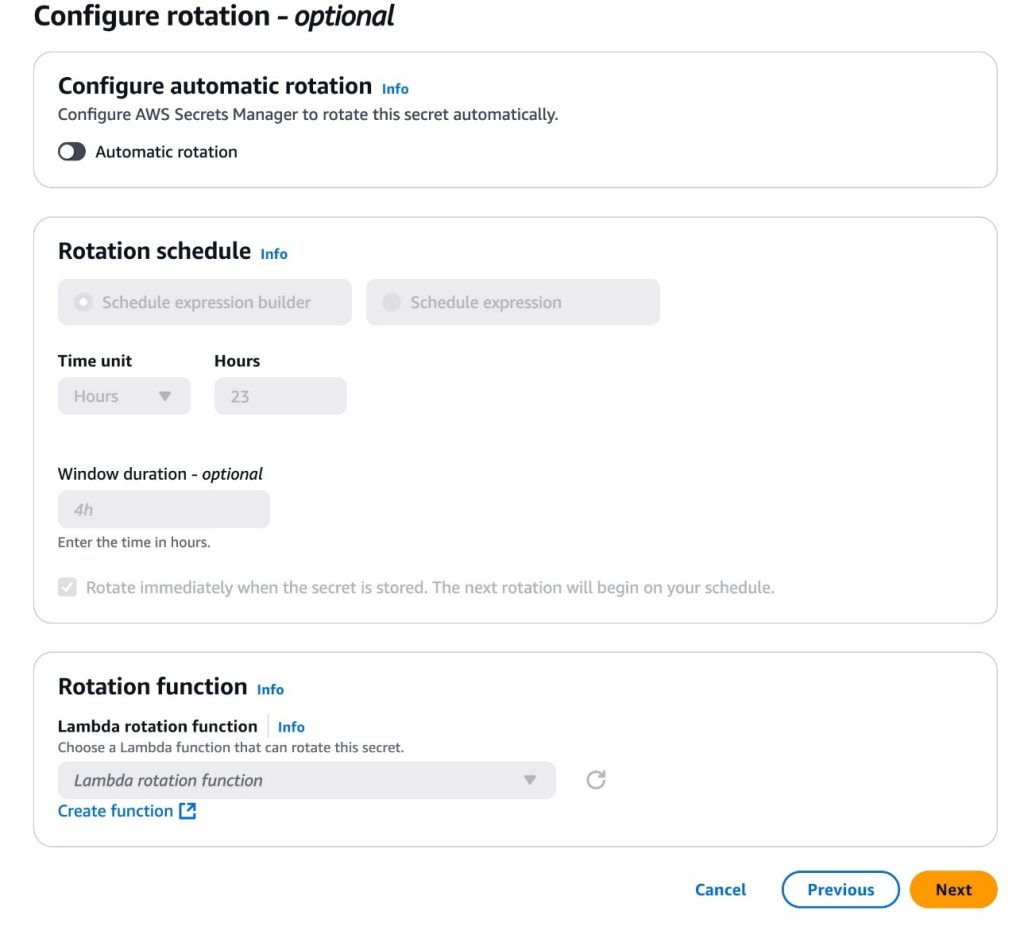Viewport: 1024px width, 942px height.
Task: Select the Schedule expression radio option
Action: coord(391,302)
